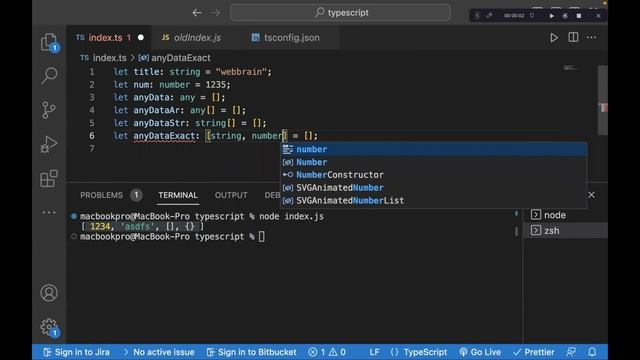Open the notifications bell icon
Viewport: 640px width, 360px height.
pos(592,352)
